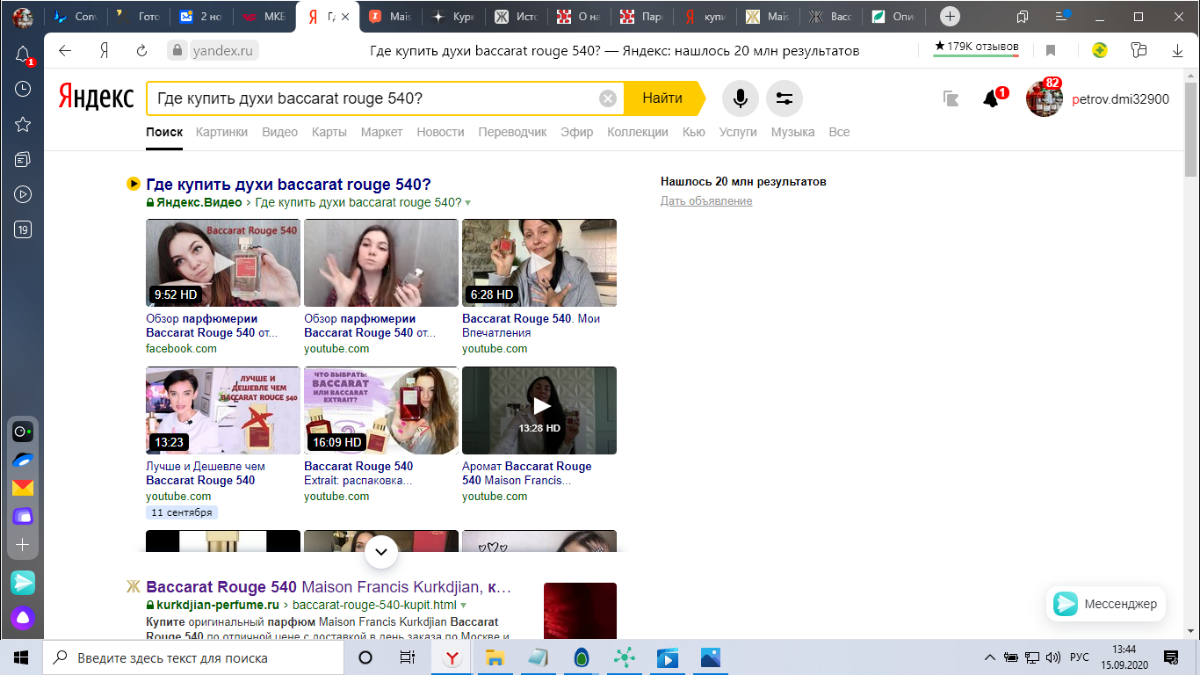Screen dimensions: 1200x675
Task: Open the petrov.dmi32900 profile avatar
Action: 1044,99
